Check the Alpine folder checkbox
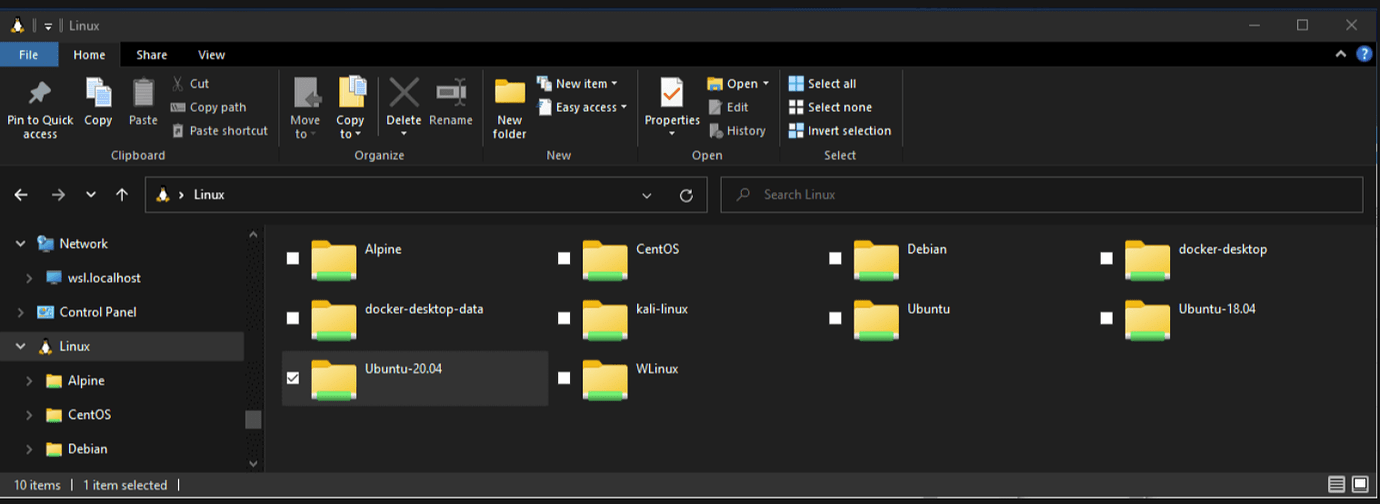This screenshot has width=1380, height=504. point(293,258)
